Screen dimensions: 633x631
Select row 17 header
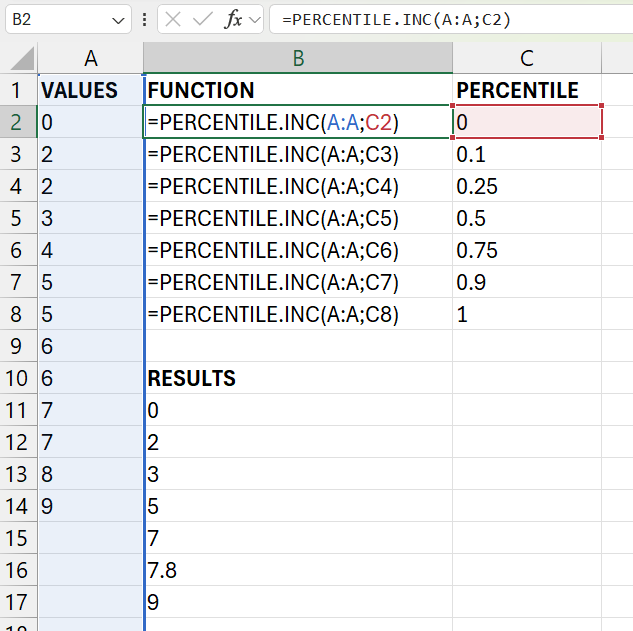pos(18,602)
